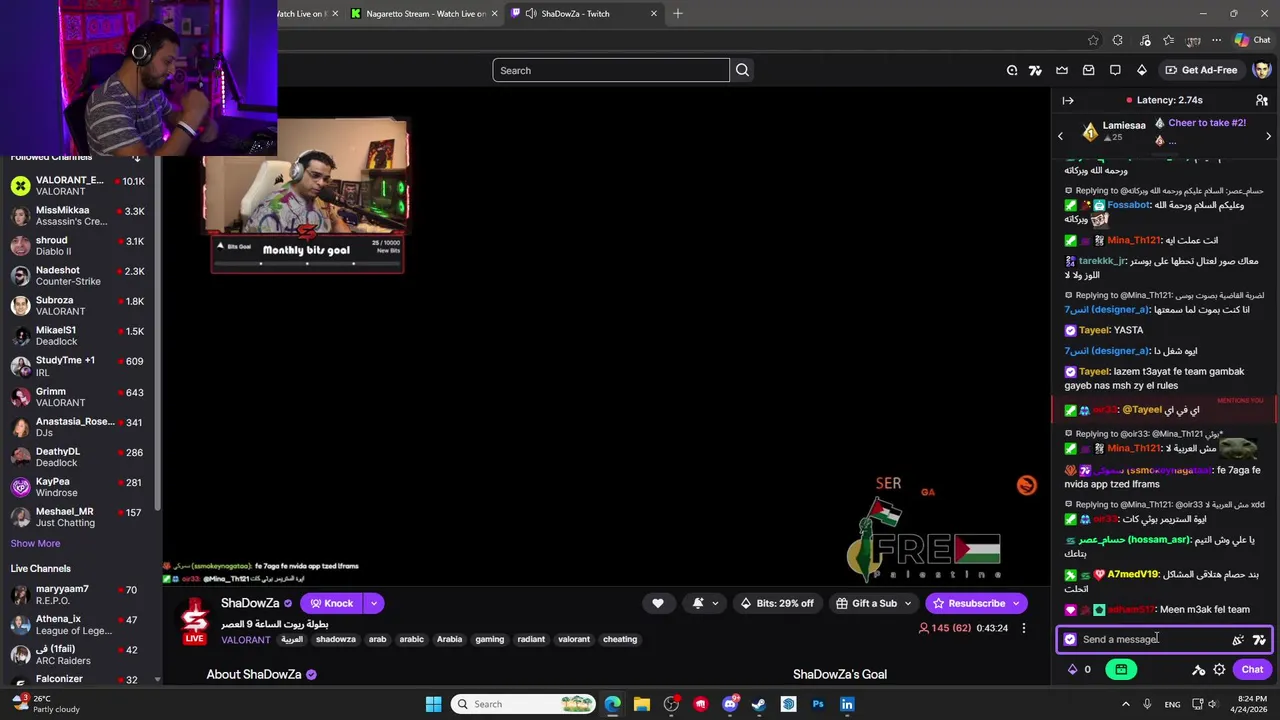1280x720 pixels.
Task: Select the radiant stream tag
Action: click(531, 639)
